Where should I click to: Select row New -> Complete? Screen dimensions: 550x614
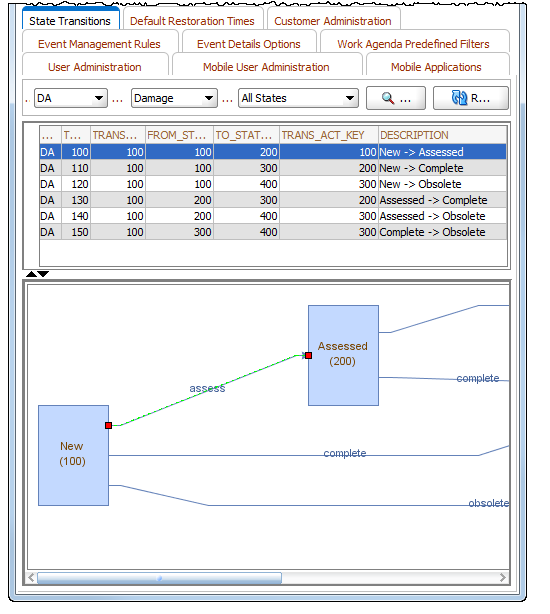(273, 168)
